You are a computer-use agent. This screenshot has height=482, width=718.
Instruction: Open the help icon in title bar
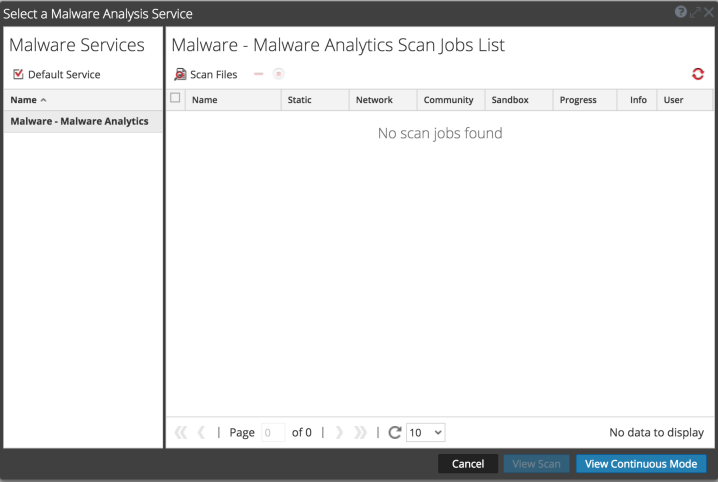[680, 13]
